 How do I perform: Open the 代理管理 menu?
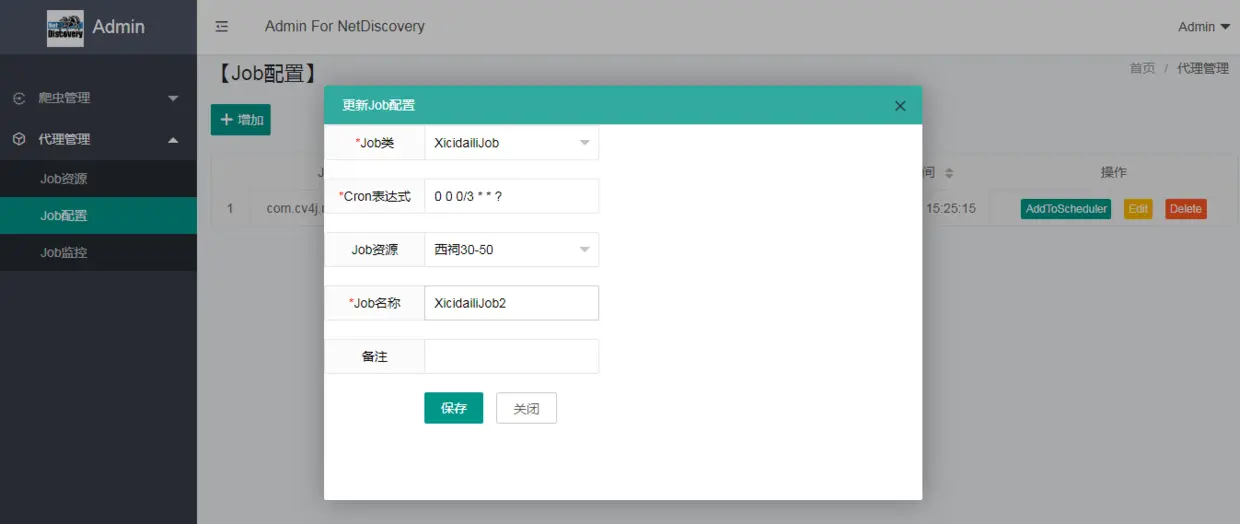[98, 139]
